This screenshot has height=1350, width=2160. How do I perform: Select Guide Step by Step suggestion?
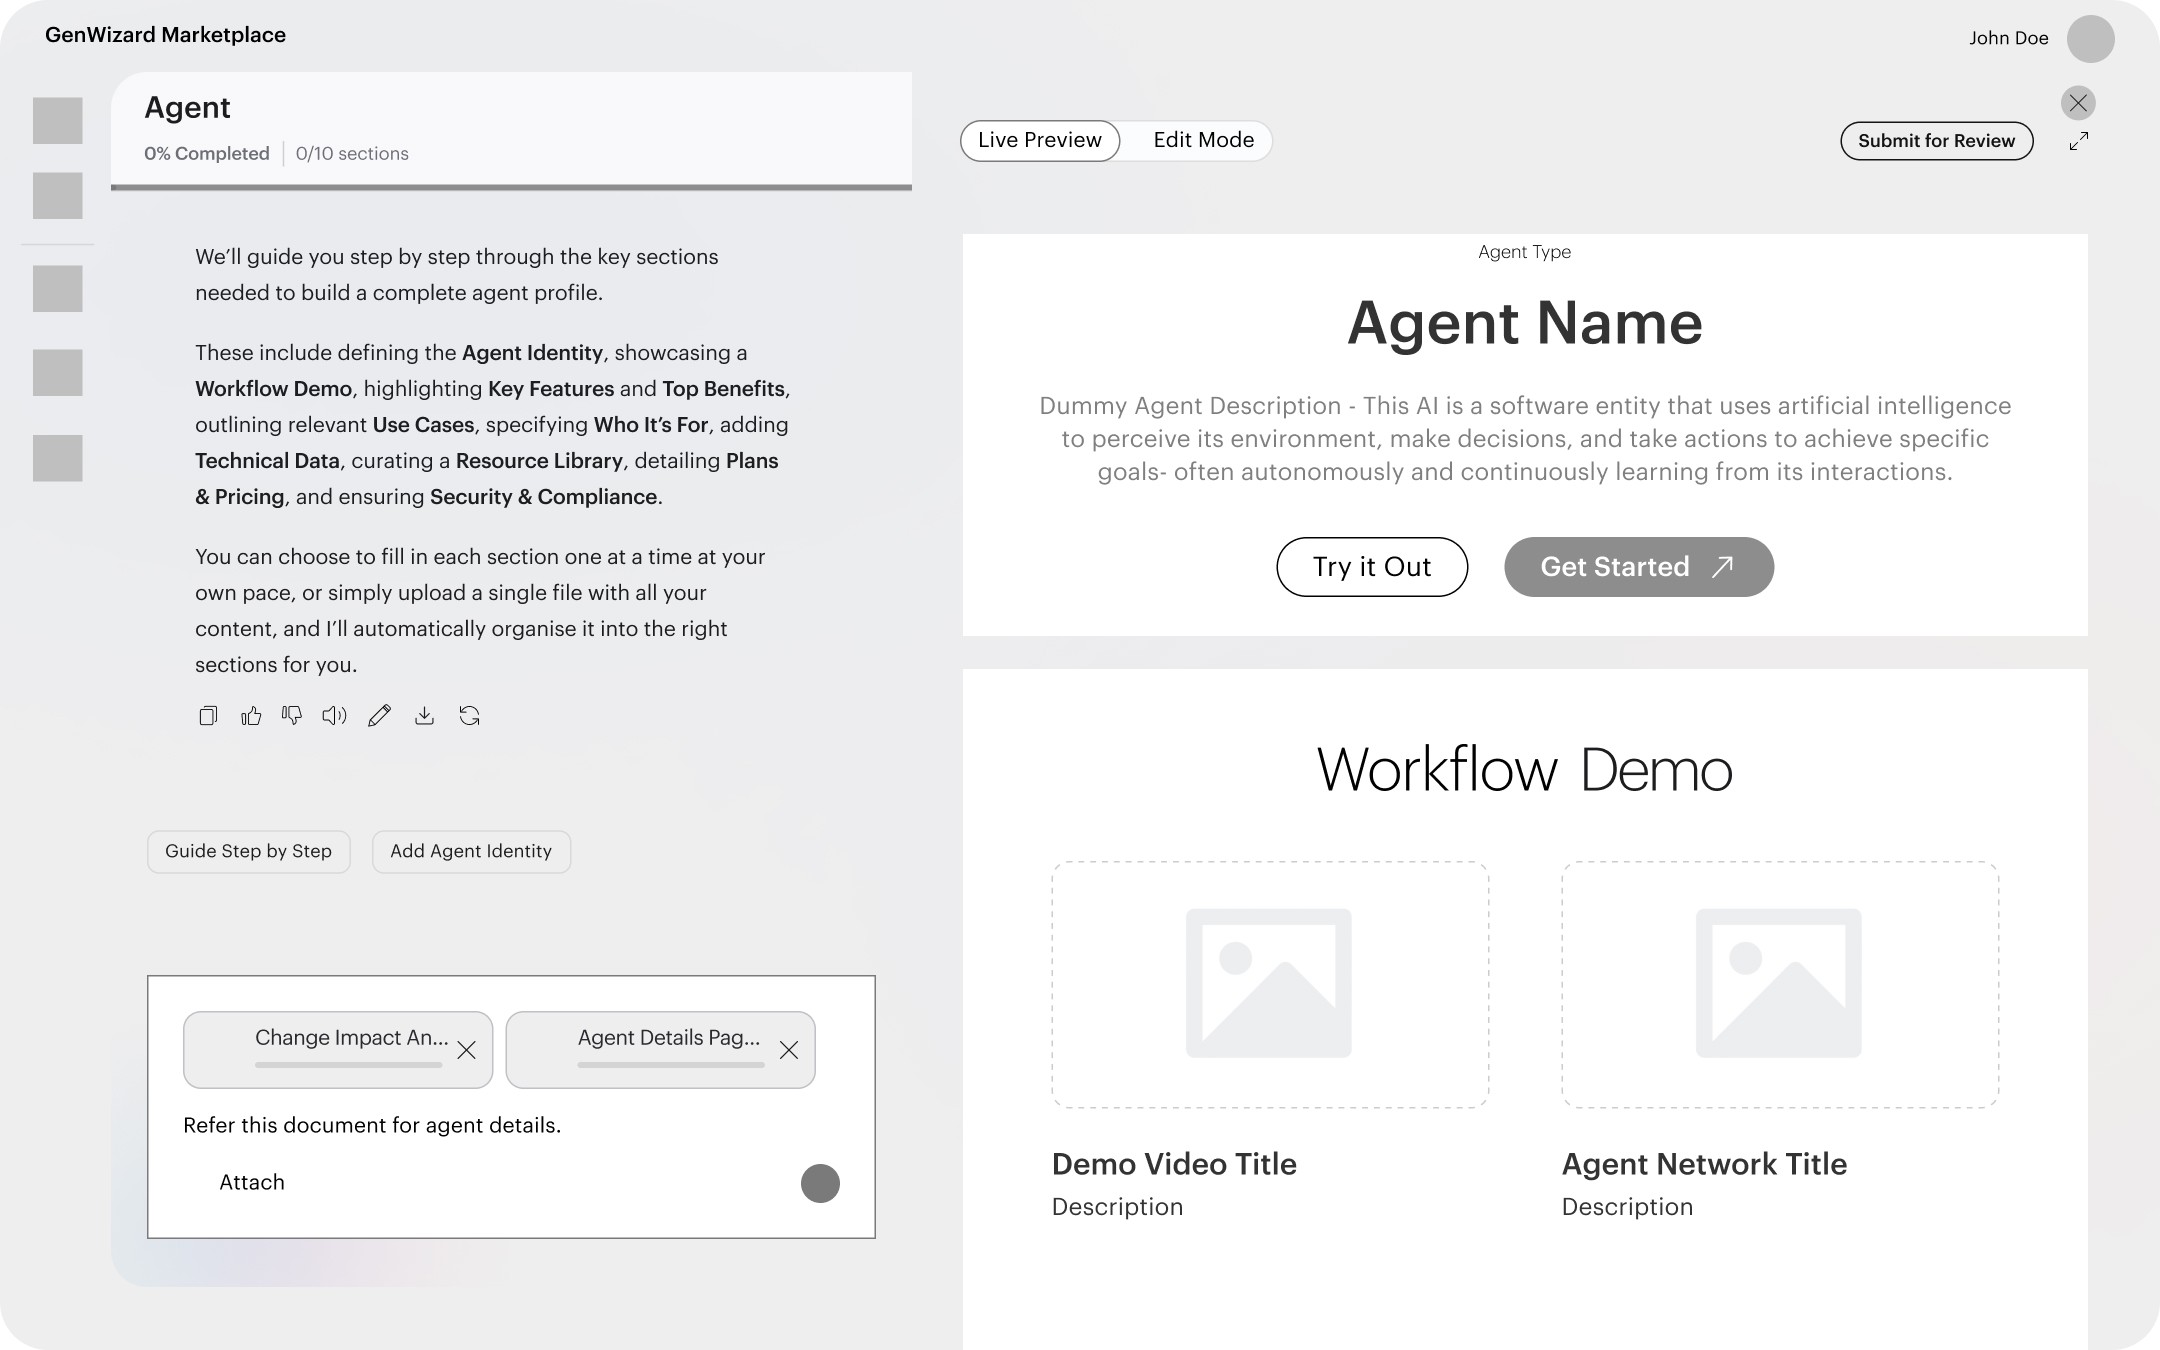[248, 851]
